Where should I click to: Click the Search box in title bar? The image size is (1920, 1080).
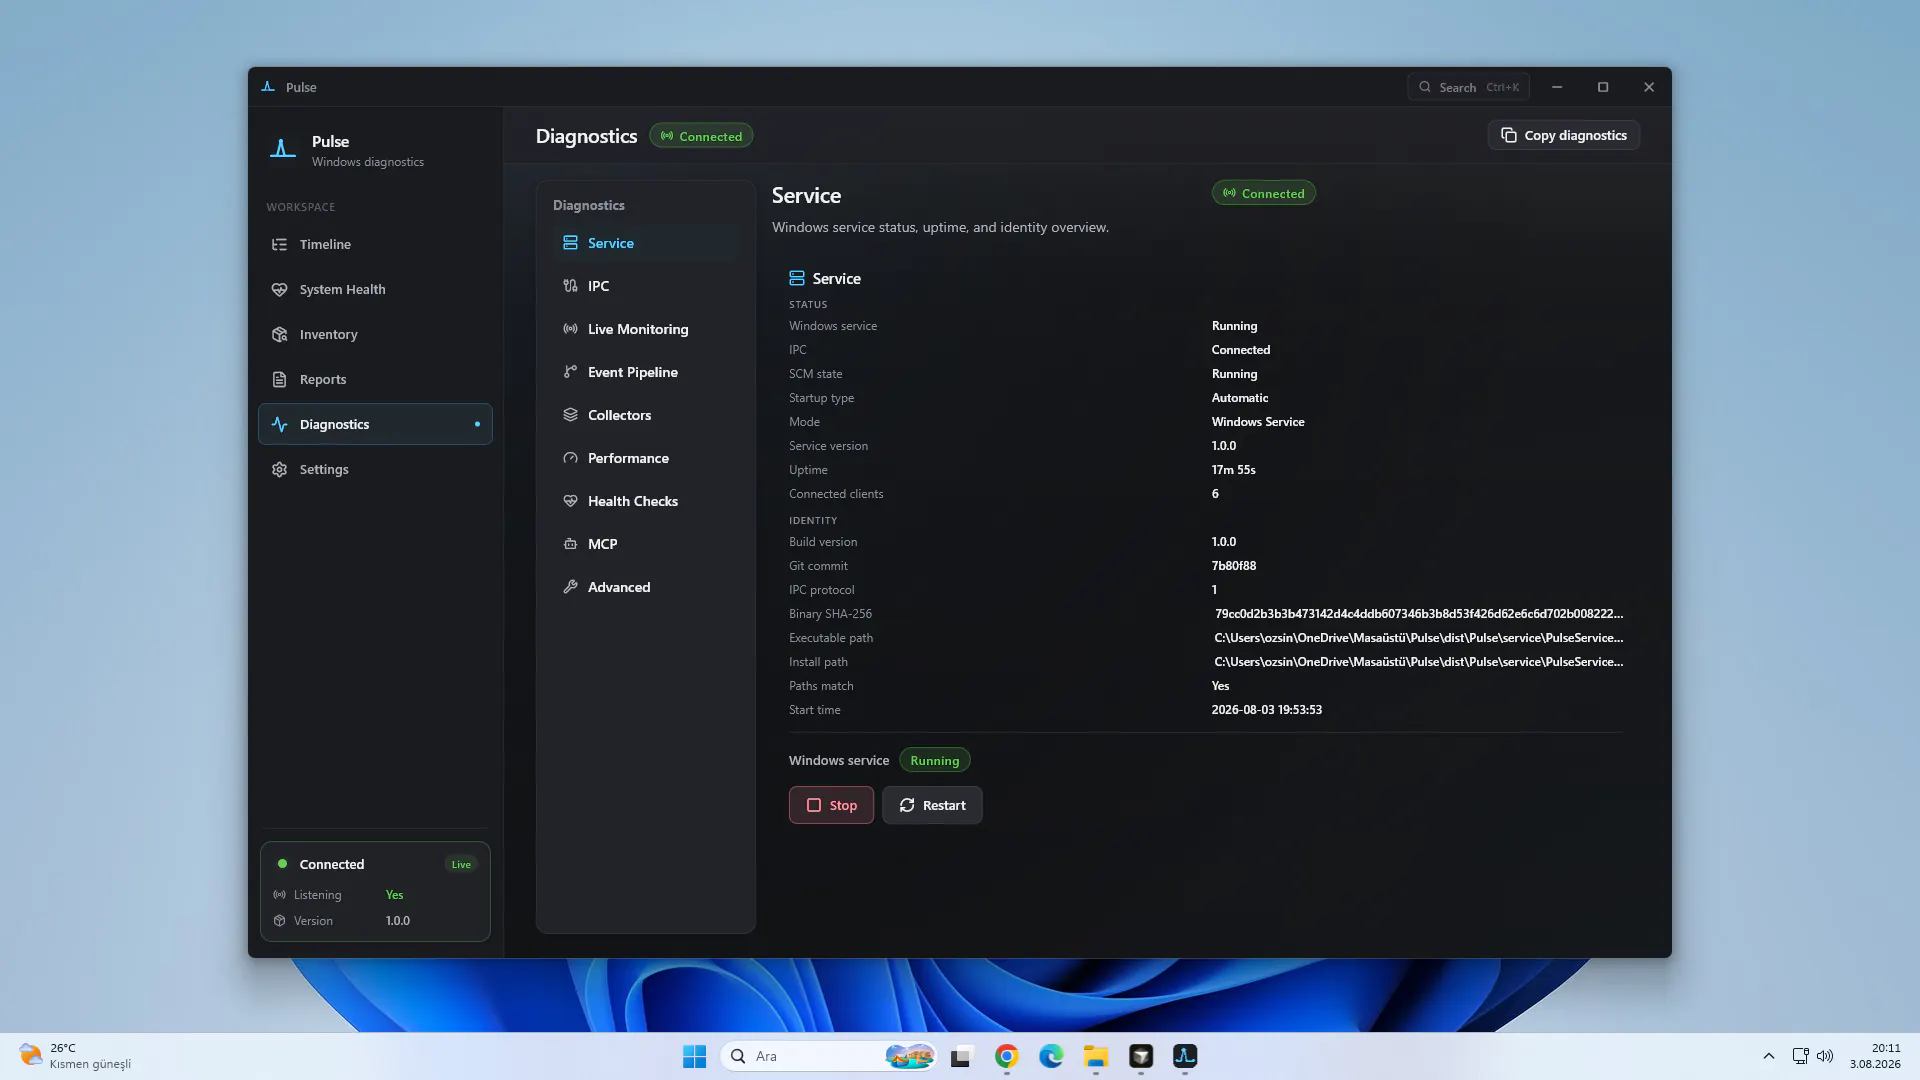click(x=1468, y=87)
